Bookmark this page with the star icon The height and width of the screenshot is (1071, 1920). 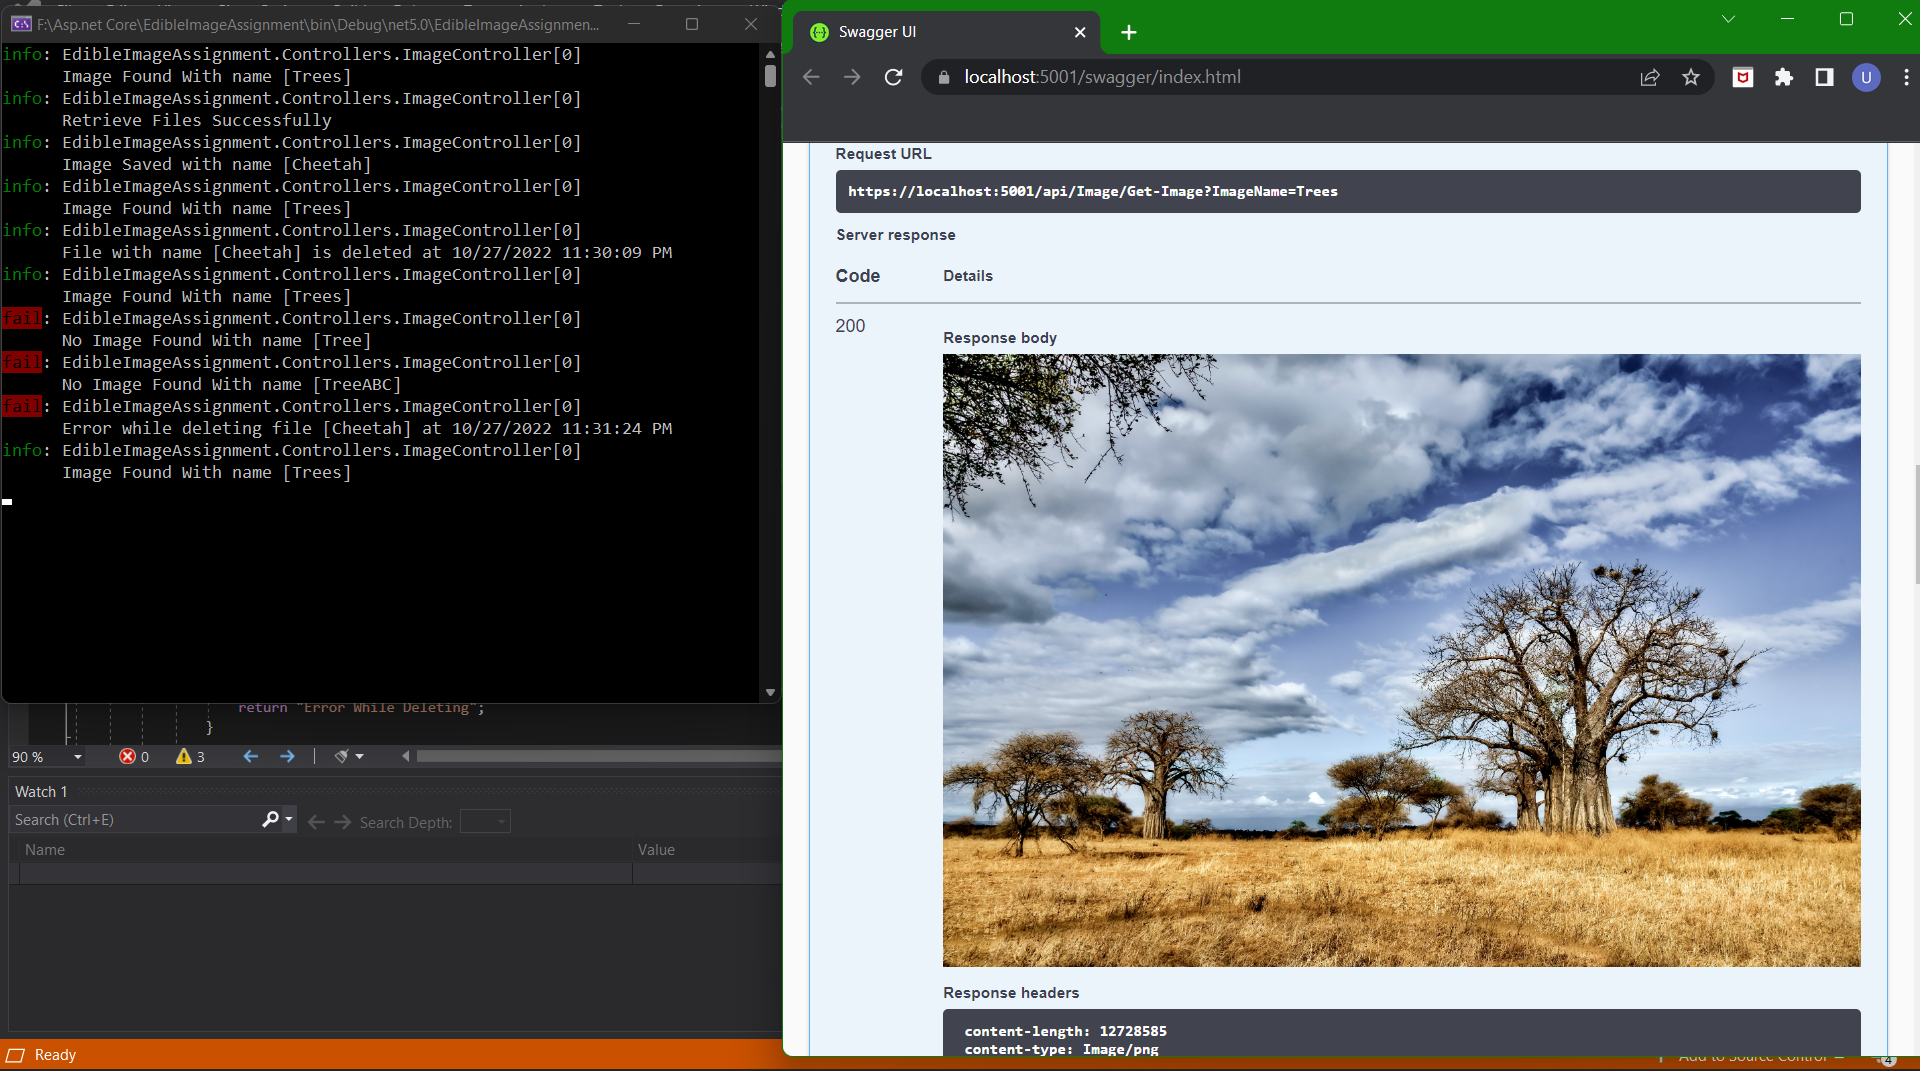1691,77
